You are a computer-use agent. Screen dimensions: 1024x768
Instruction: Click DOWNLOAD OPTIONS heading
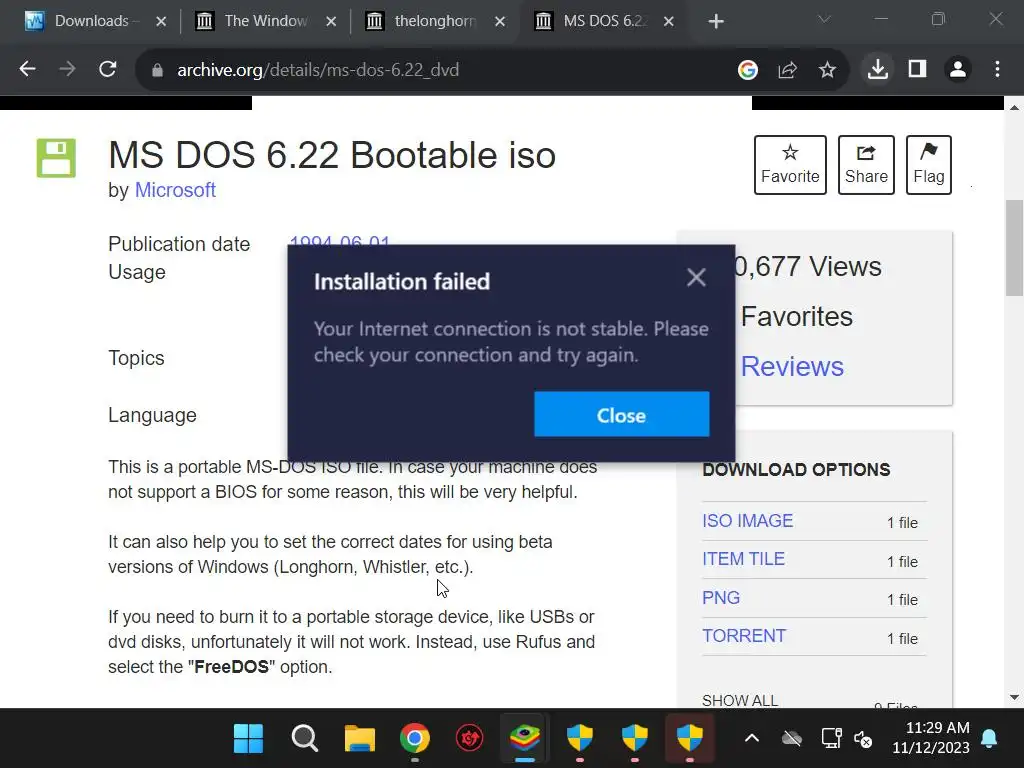pos(796,470)
